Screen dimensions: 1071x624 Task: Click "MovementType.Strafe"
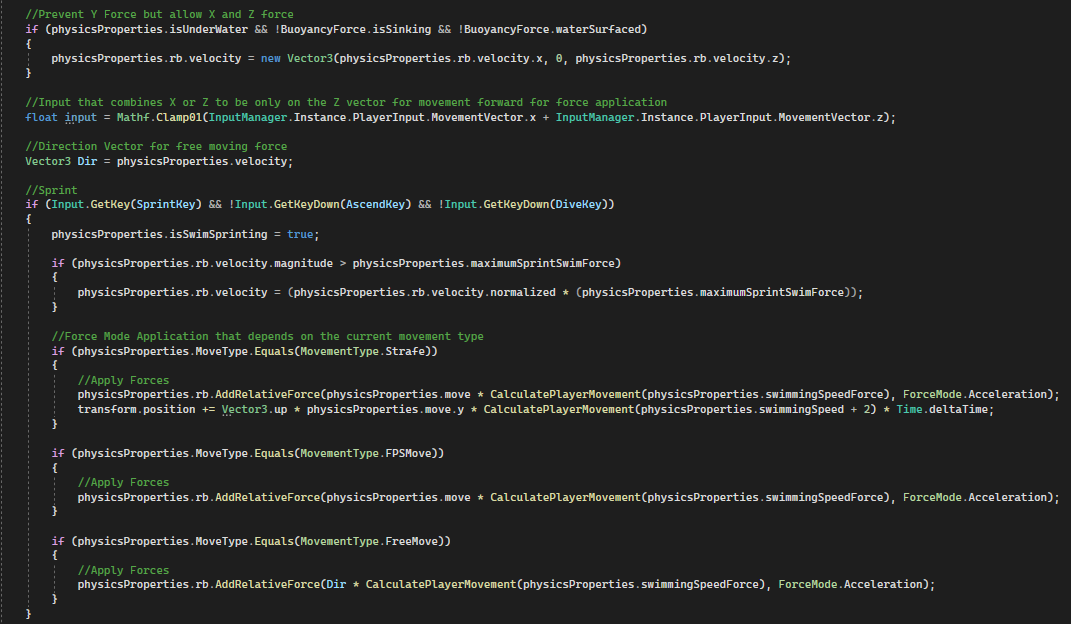pyautogui.click(x=365, y=351)
